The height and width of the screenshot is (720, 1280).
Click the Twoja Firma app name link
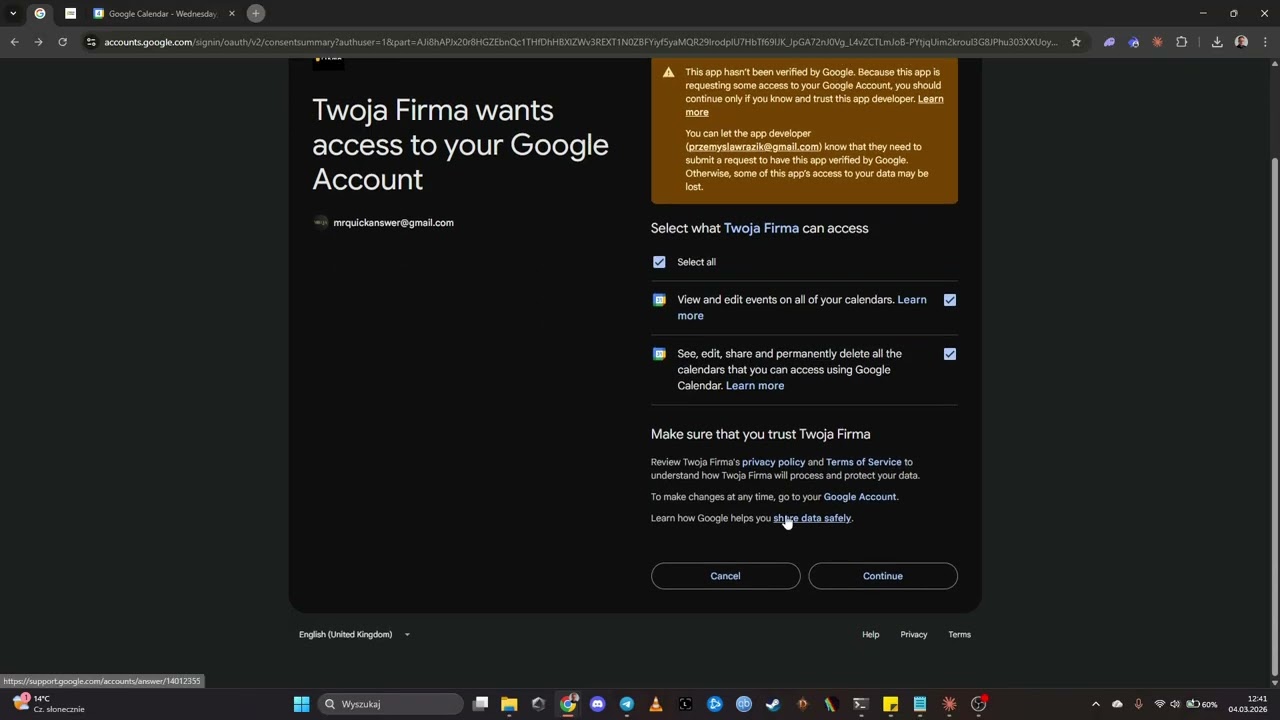(x=761, y=228)
